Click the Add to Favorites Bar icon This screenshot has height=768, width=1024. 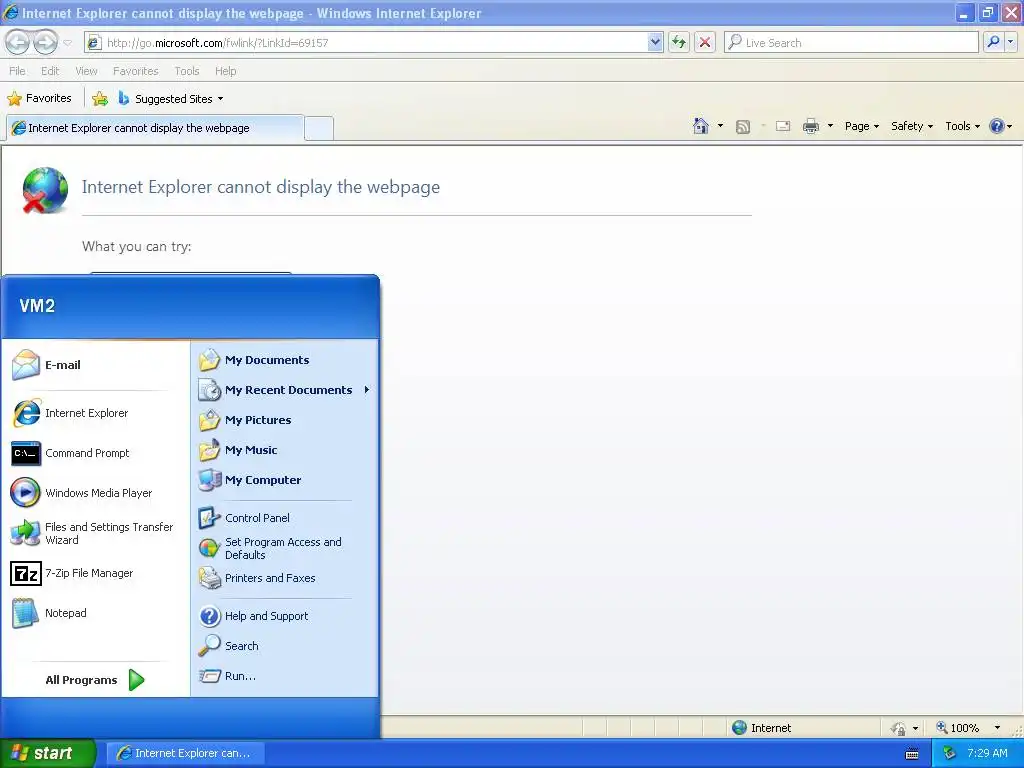pos(100,99)
